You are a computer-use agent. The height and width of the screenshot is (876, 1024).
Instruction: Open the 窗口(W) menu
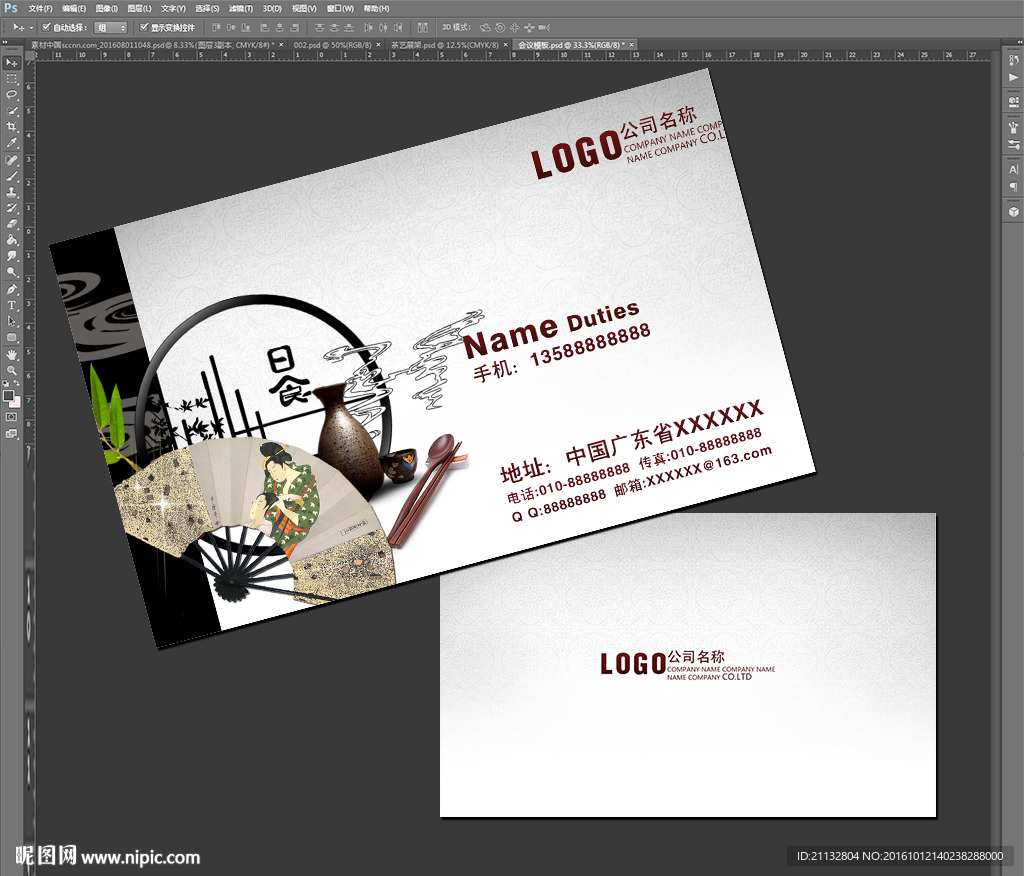(x=340, y=8)
